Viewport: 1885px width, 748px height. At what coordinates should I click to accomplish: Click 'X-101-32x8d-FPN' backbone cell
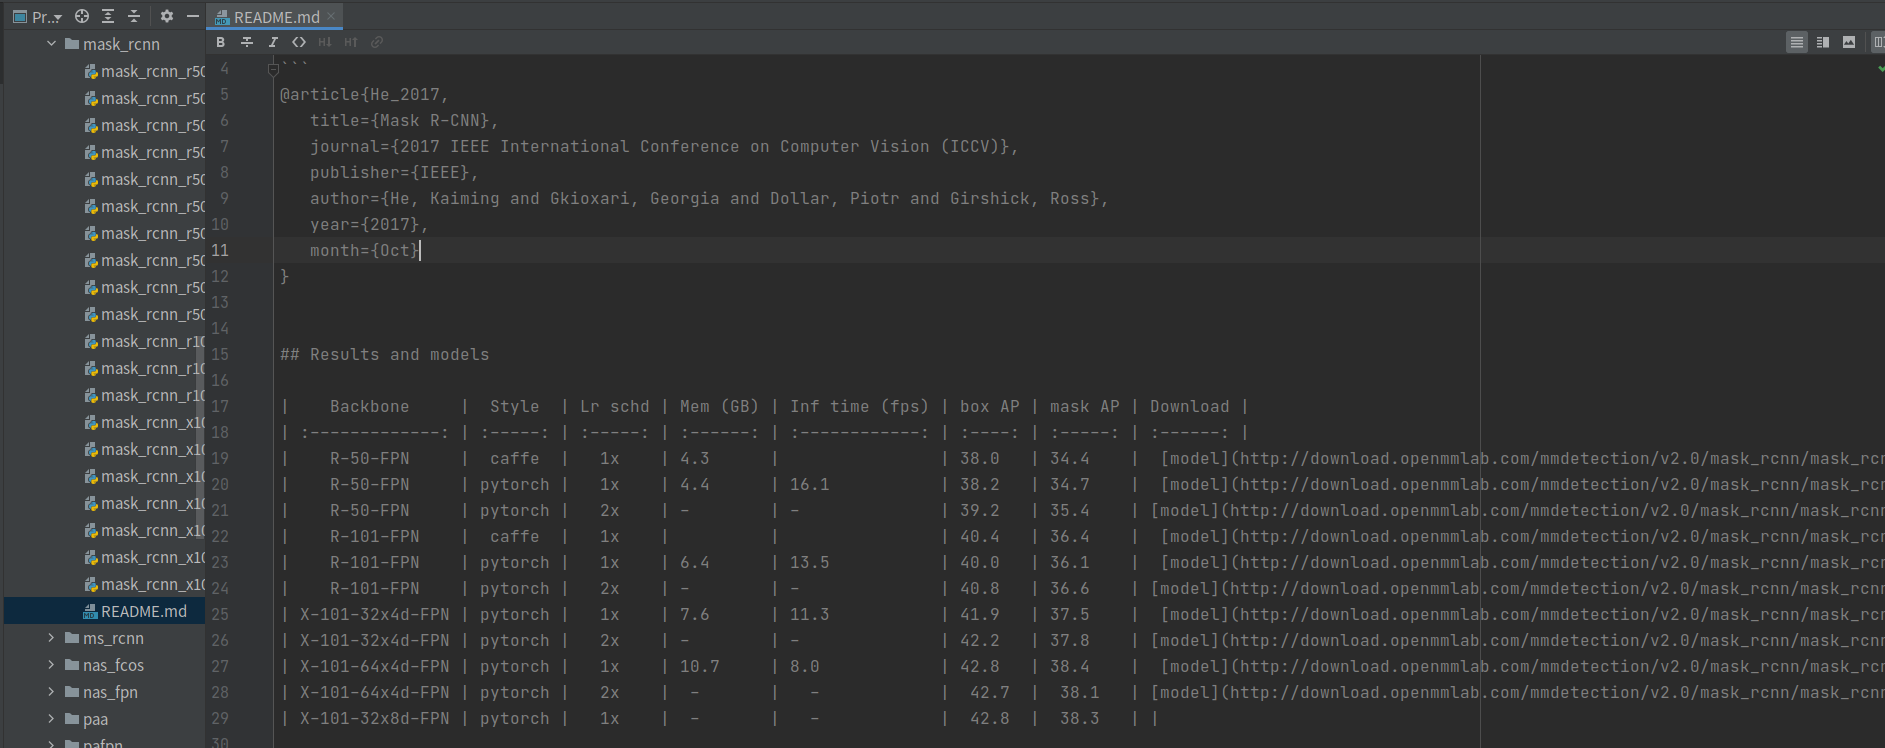click(x=374, y=718)
